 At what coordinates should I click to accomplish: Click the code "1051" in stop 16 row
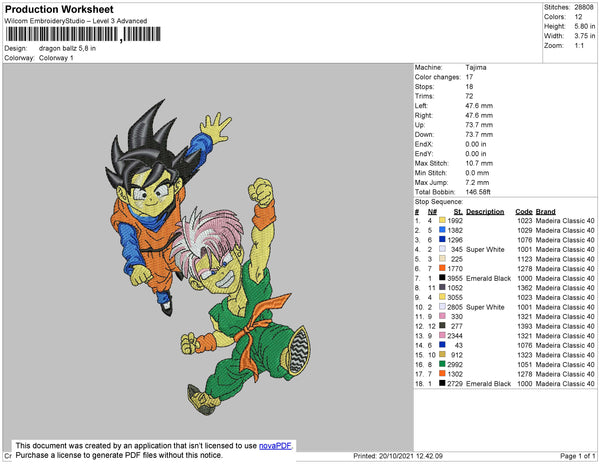click(525, 364)
